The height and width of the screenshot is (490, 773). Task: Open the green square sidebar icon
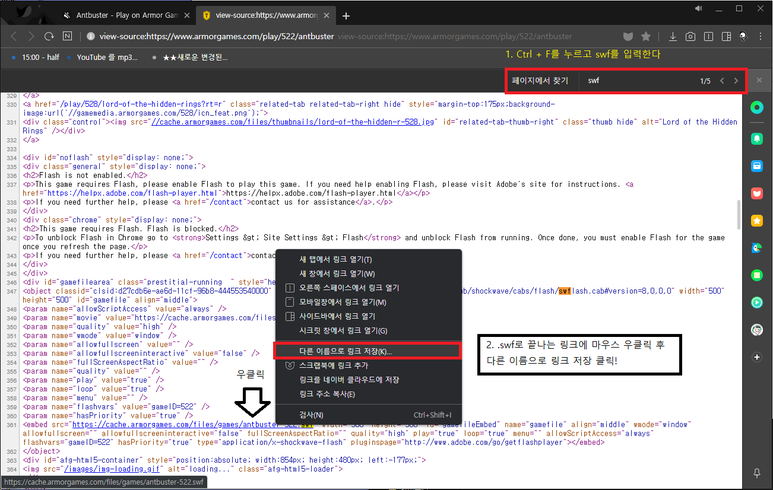pos(757,275)
